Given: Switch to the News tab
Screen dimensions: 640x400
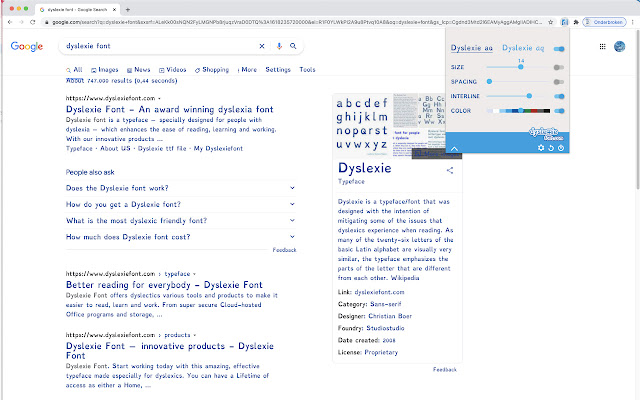Looking at the screenshot, I should click(138, 70).
